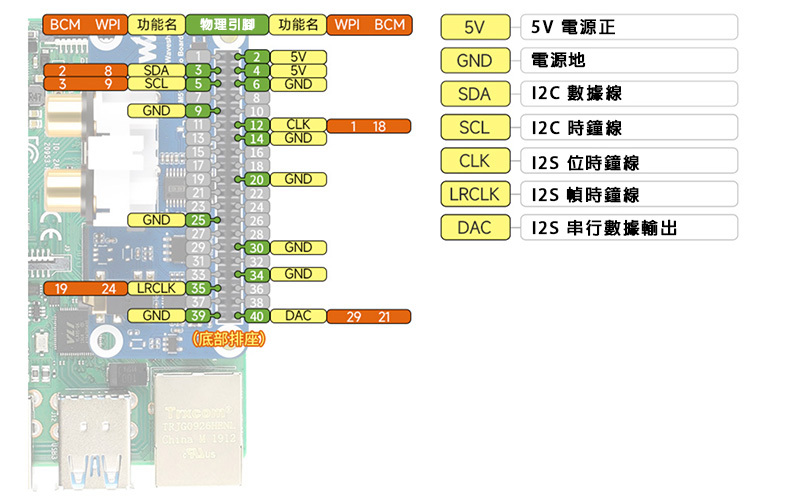
Task: Click the DAC legend box
Action: [476, 228]
